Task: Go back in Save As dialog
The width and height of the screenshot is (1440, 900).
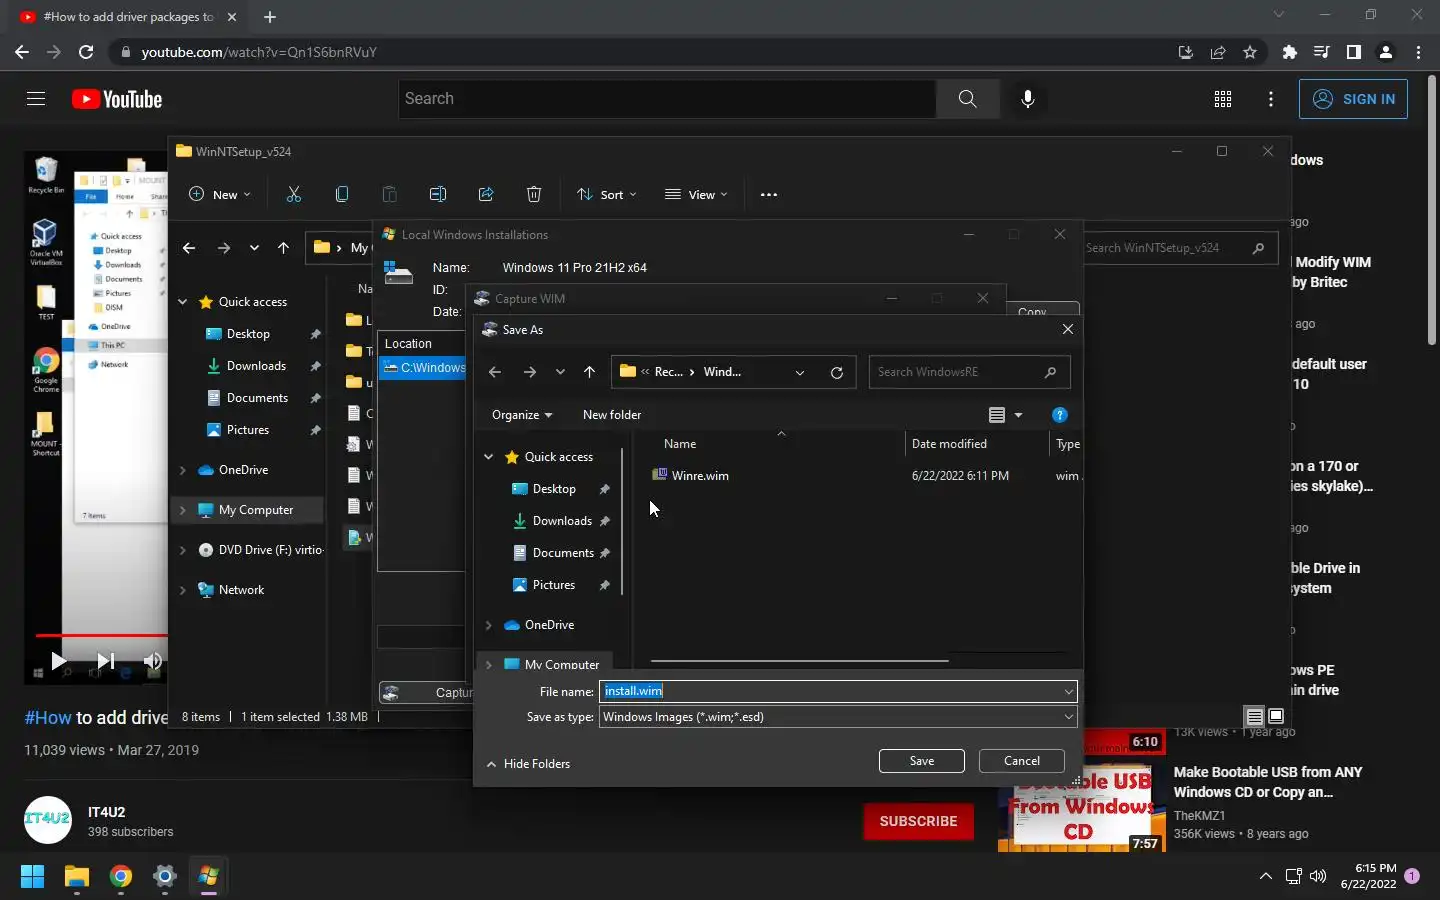Action: [495, 372]
